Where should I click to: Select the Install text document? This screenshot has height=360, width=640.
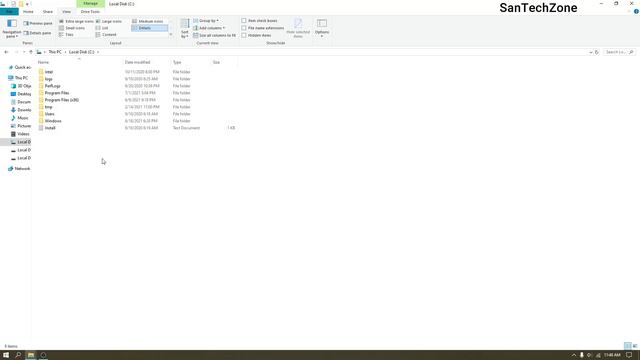click(50, 128)
